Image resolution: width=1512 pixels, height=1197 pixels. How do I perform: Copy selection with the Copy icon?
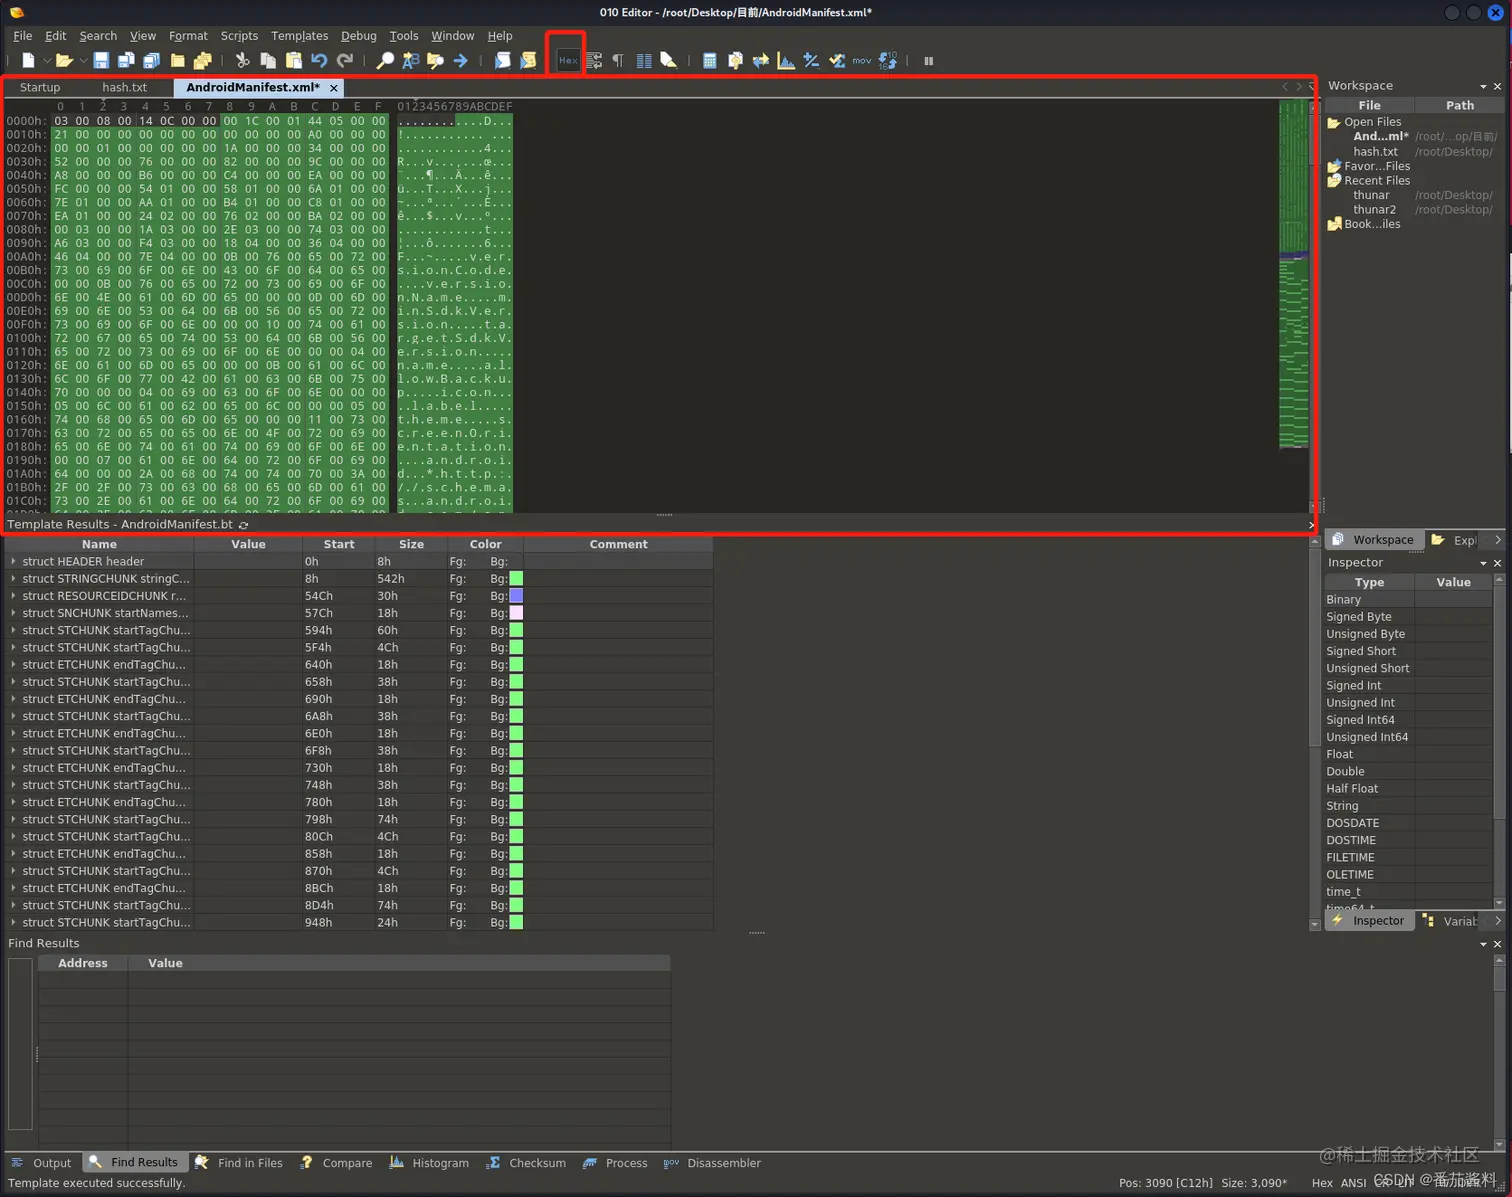(268, 61)
